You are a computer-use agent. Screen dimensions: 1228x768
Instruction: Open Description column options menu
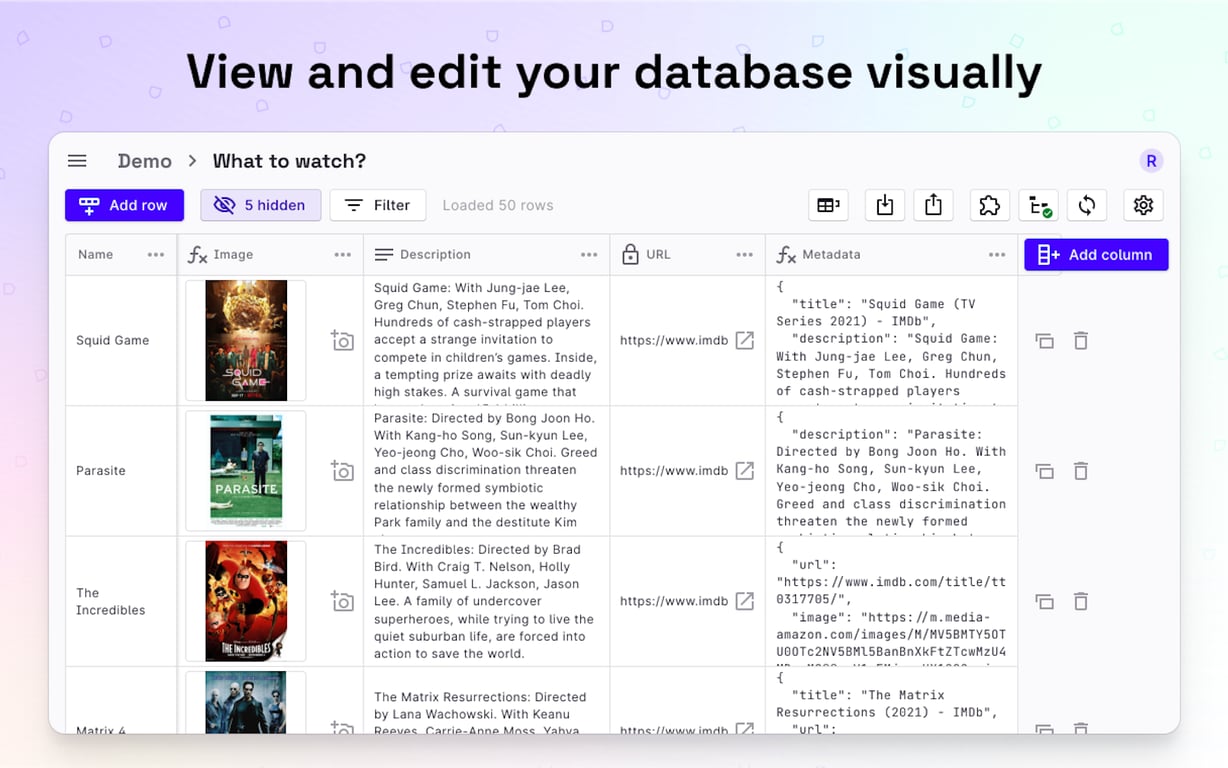pyautogui.click(x=589, y=255)
